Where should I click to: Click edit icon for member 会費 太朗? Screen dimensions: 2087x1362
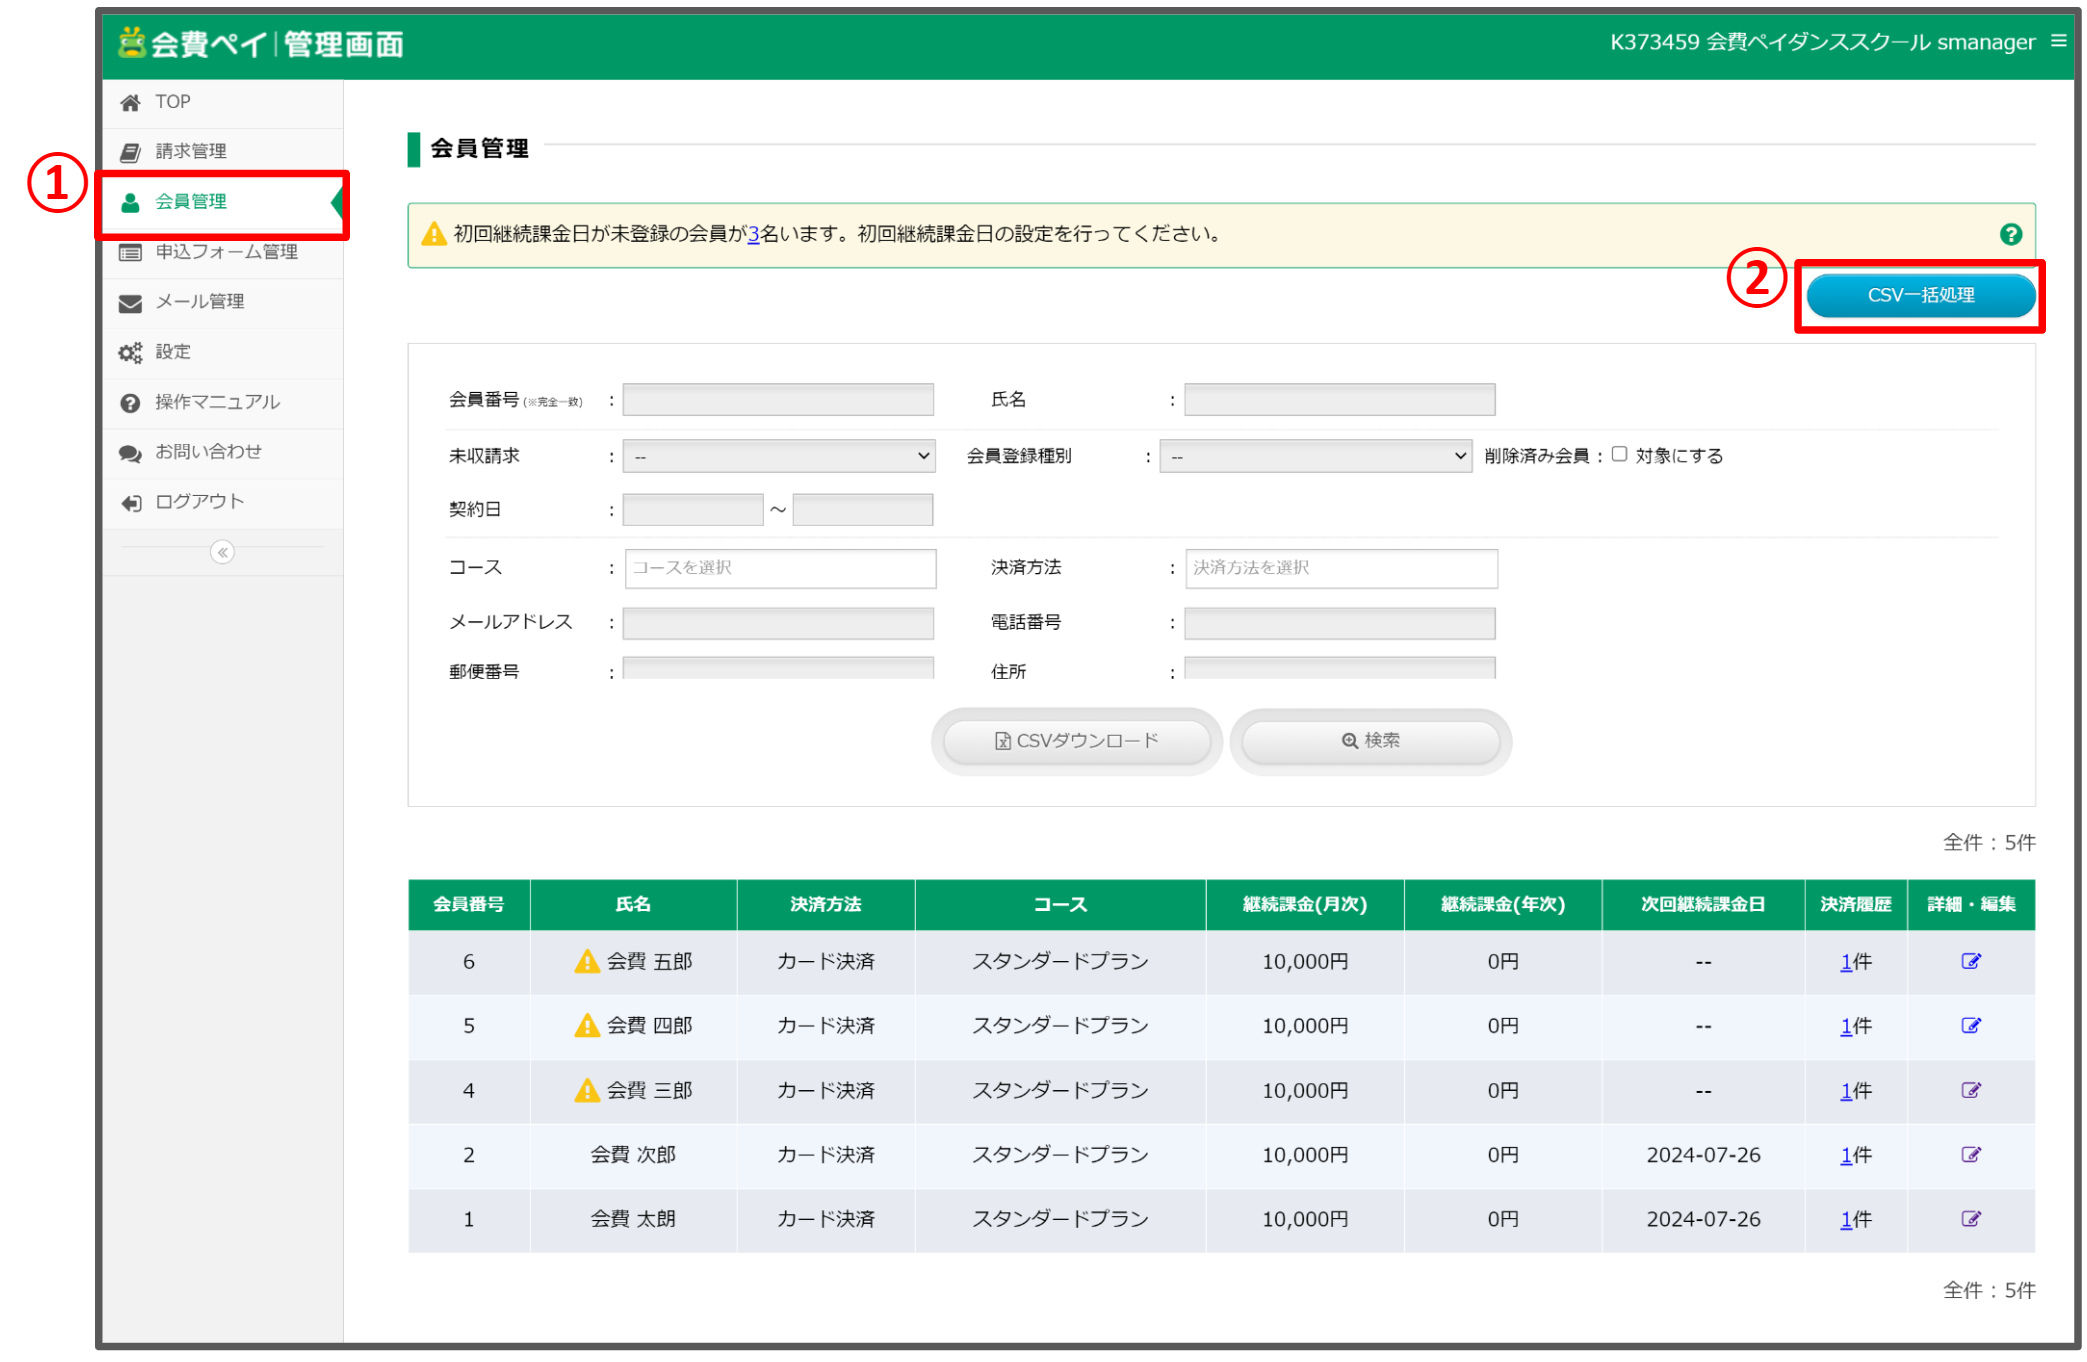(1970, 1218)
